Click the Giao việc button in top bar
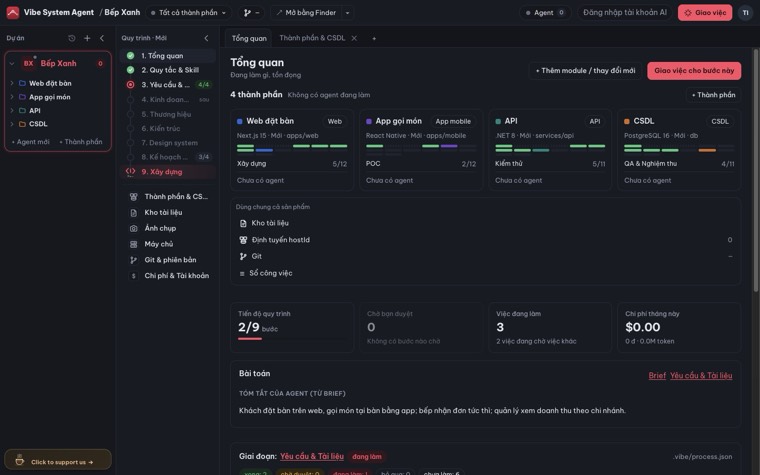Screen dimensions: 760x475 [705, 13]
